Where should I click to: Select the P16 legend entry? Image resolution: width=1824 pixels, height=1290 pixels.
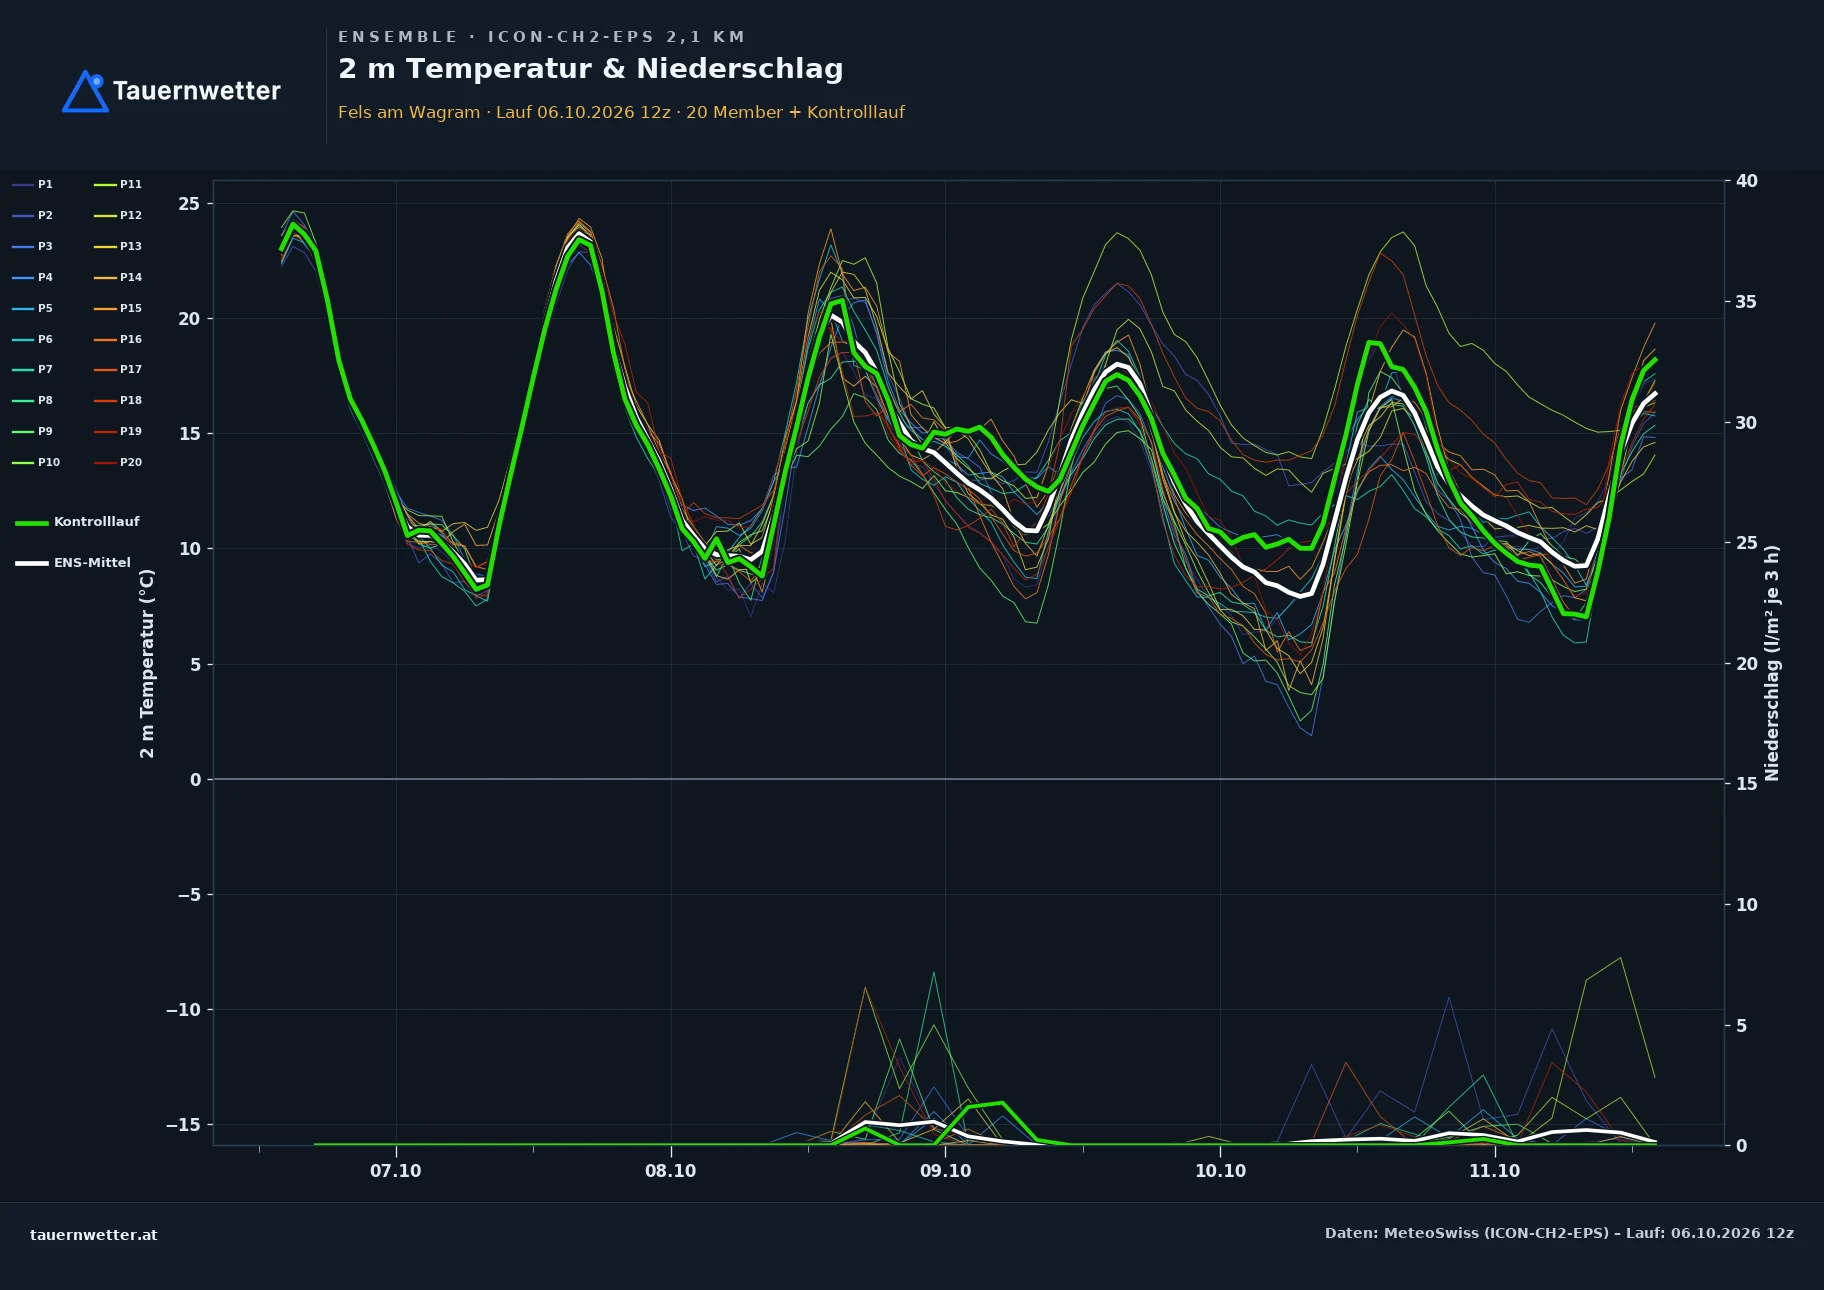(118, 339)
